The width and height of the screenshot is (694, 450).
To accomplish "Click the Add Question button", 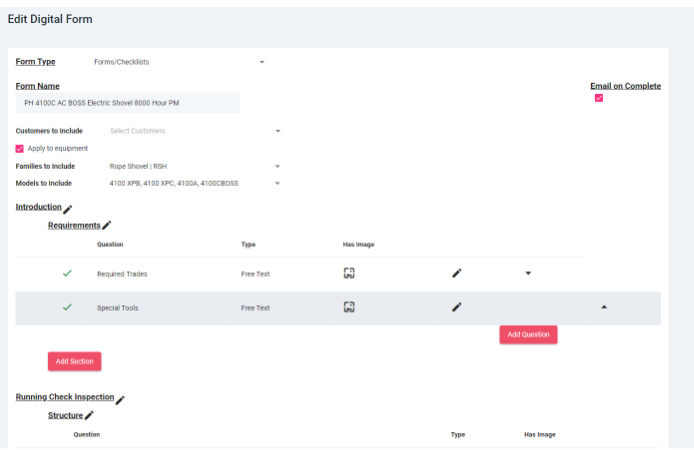I will 528,335.
